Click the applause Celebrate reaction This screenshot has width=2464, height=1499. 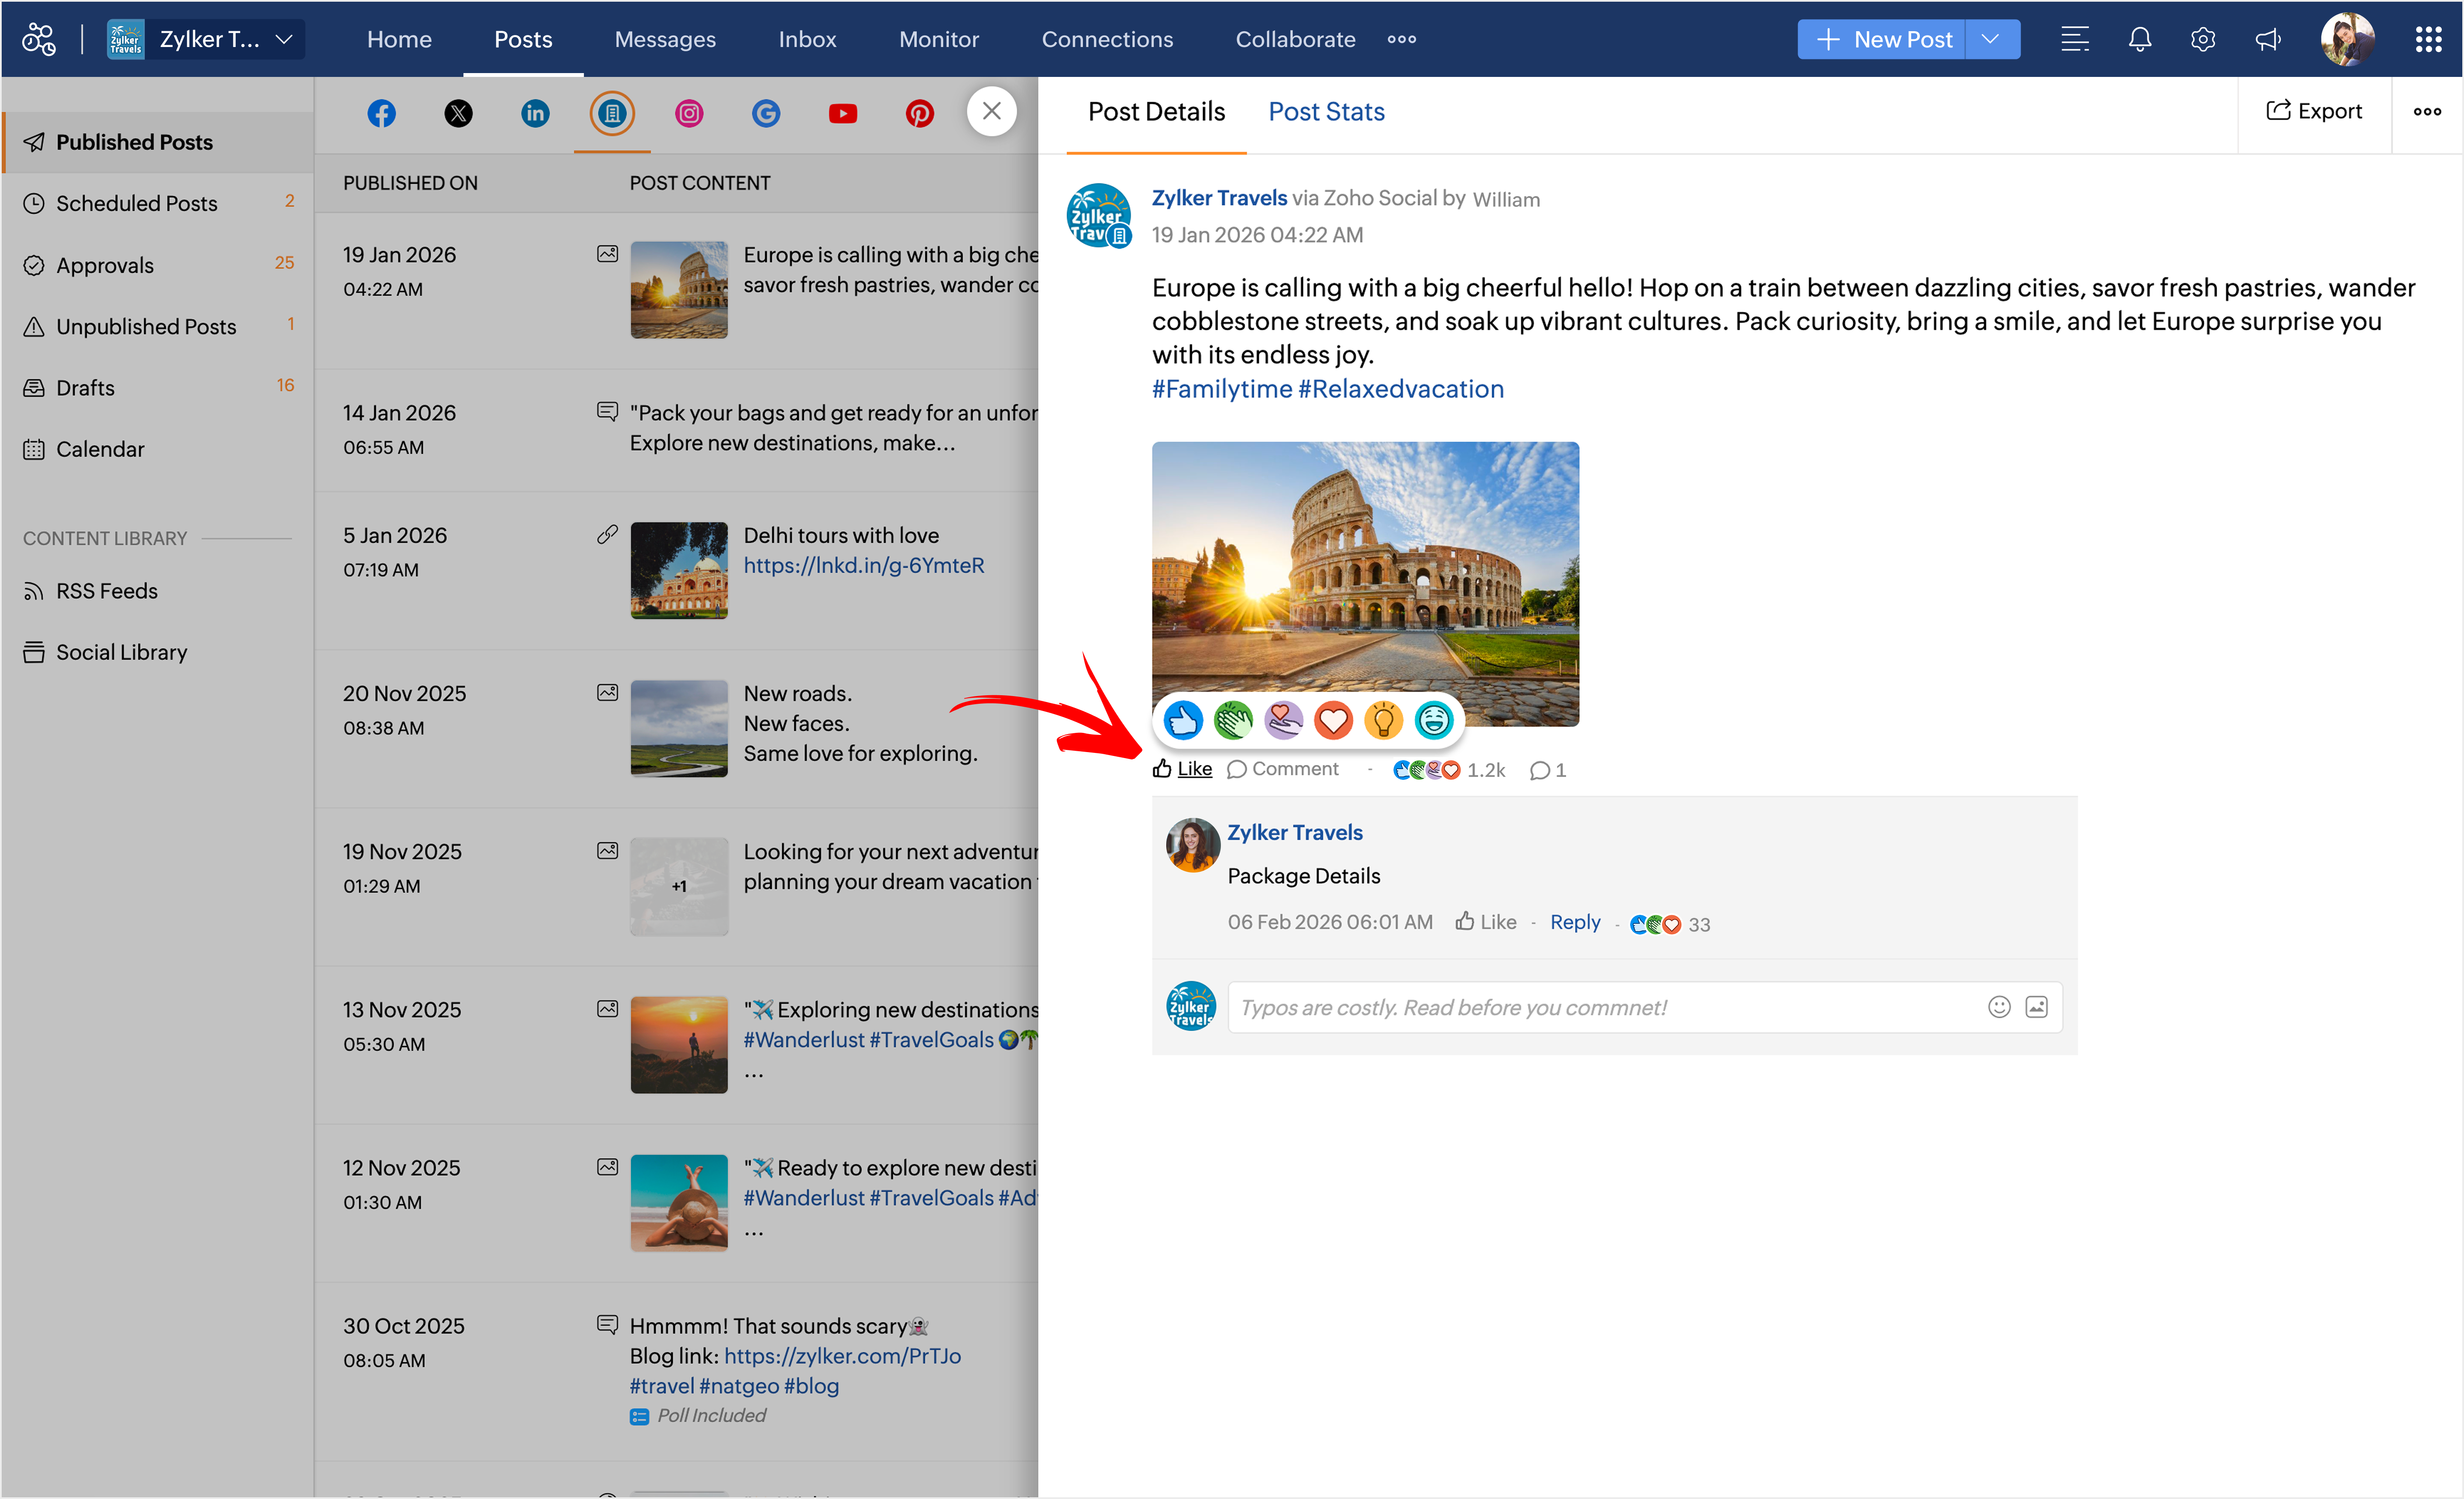click(x=1233, y=720)
